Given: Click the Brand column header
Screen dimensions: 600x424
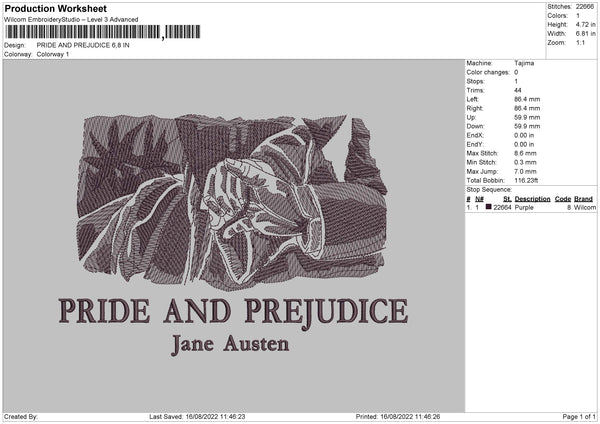Looking at the screenshot, I should (583, 199).
